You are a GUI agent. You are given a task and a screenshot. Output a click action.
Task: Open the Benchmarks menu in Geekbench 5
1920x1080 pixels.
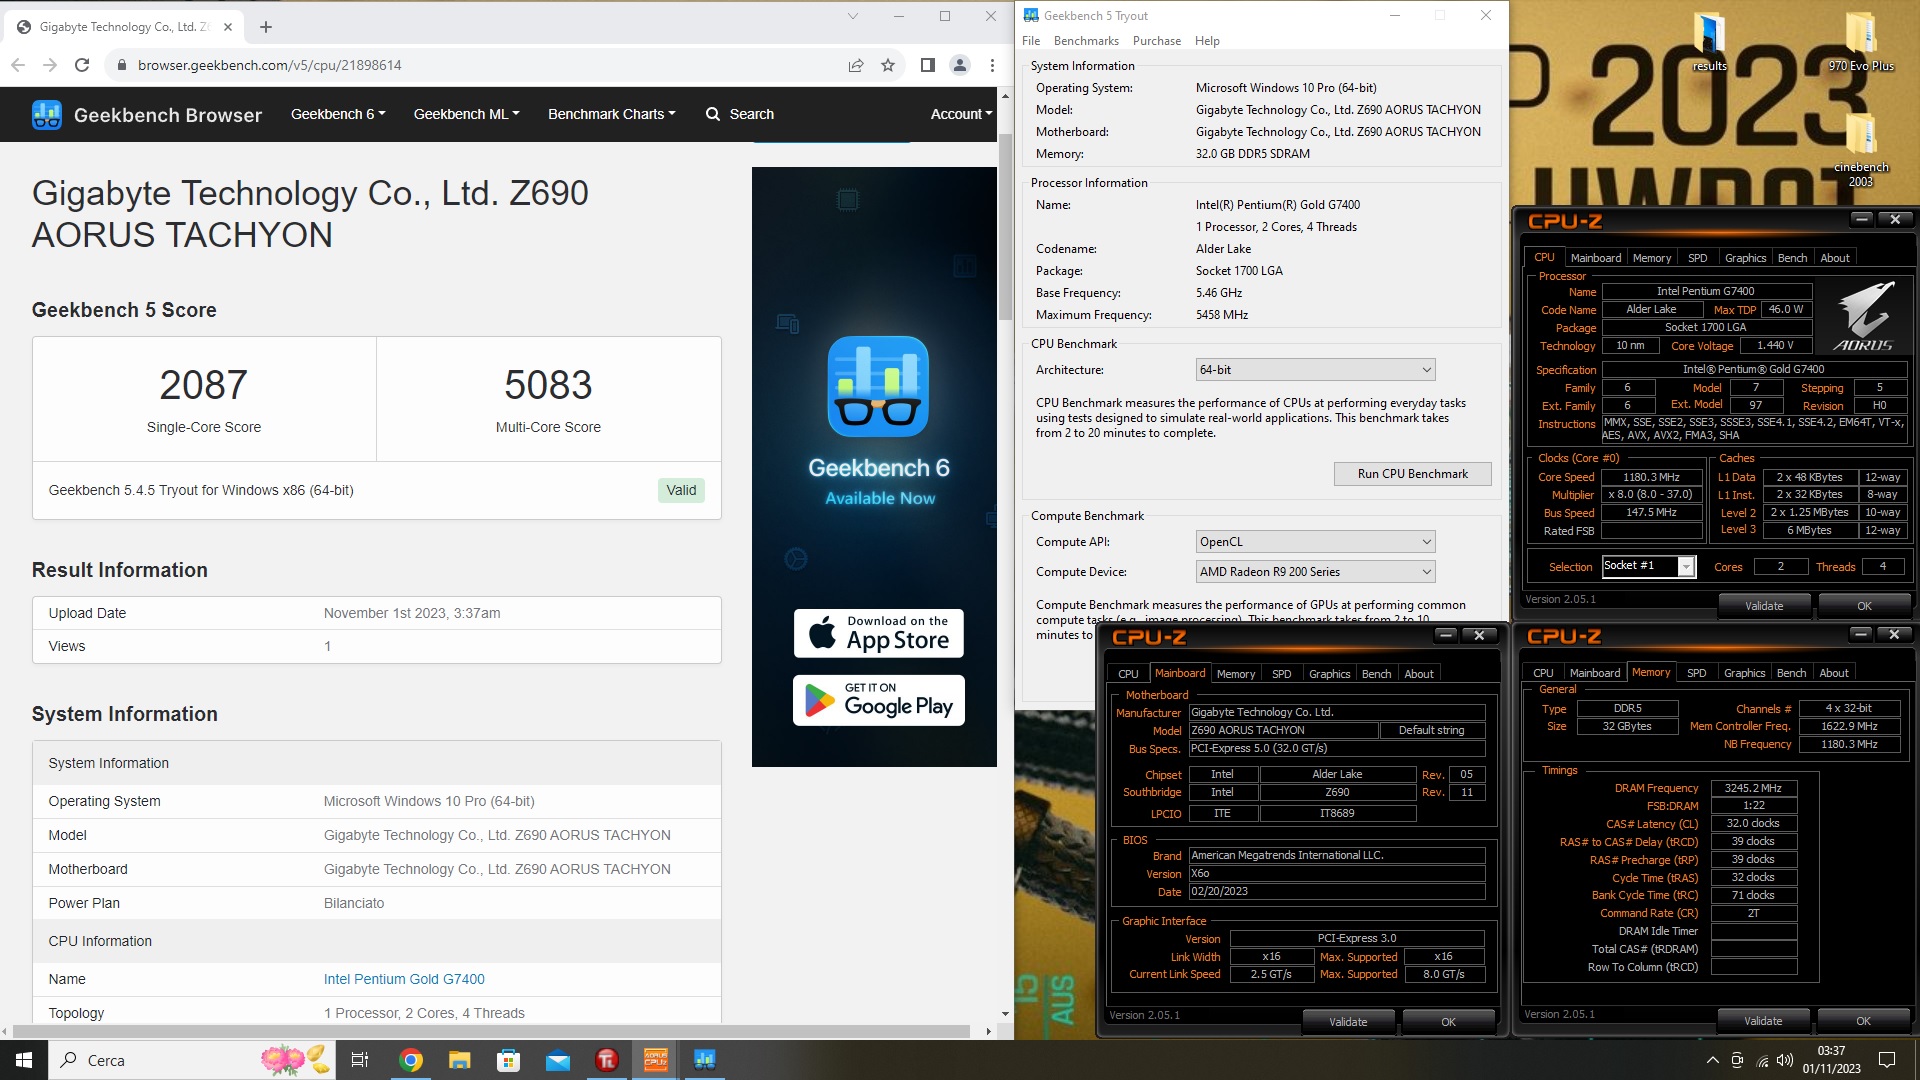(x=1086, y=41)
